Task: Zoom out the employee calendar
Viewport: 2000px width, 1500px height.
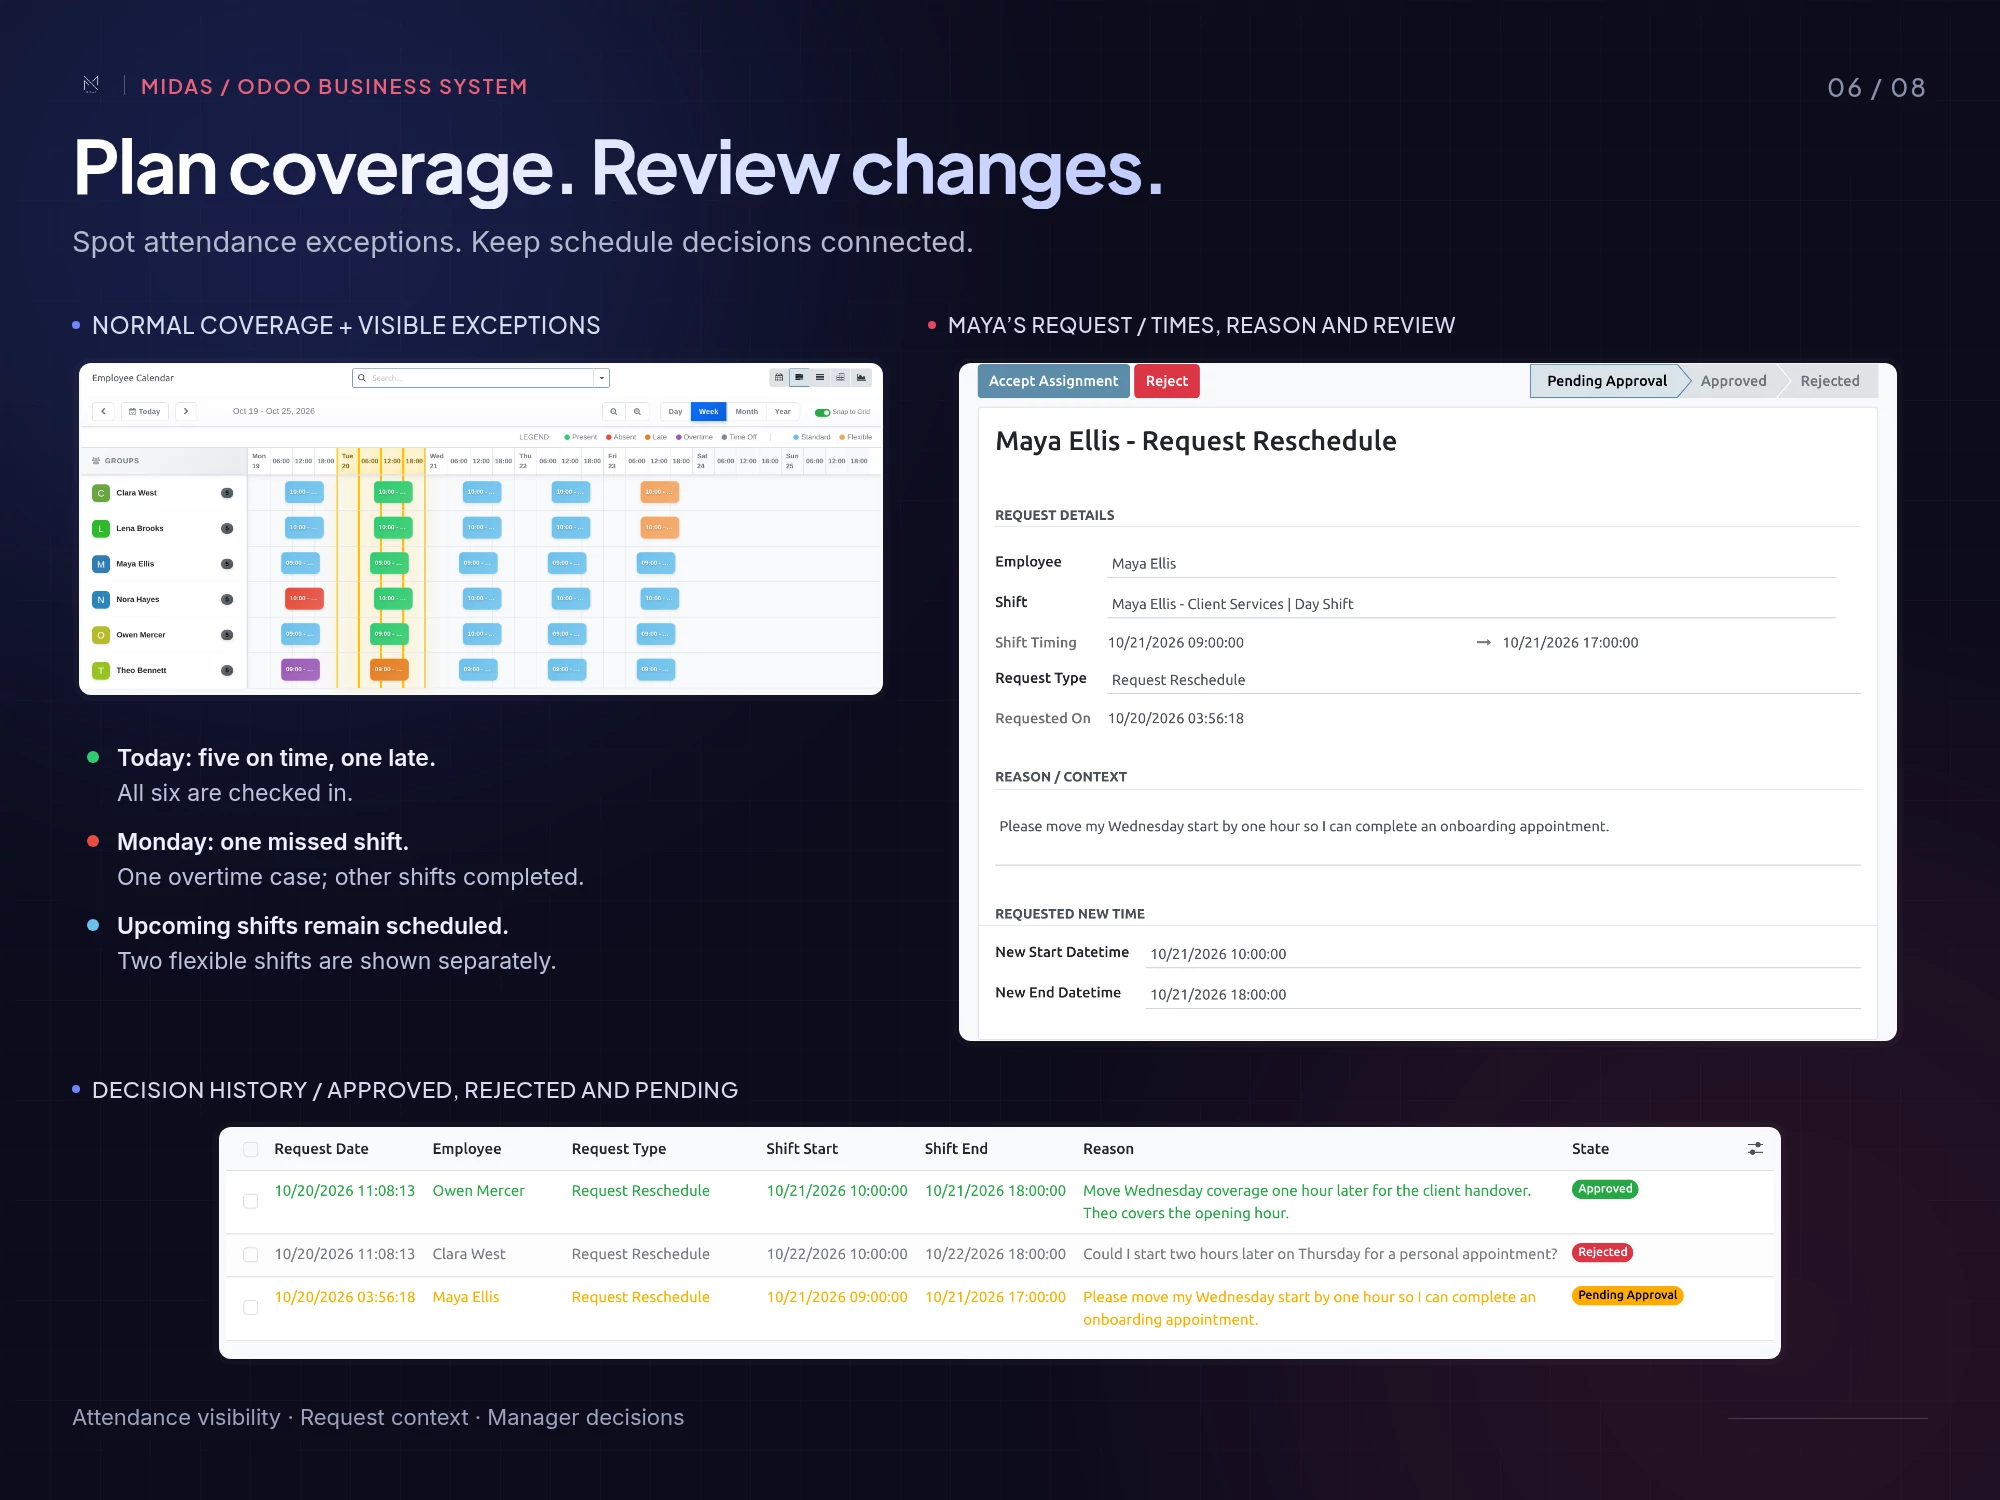Action: click(614, 411)
